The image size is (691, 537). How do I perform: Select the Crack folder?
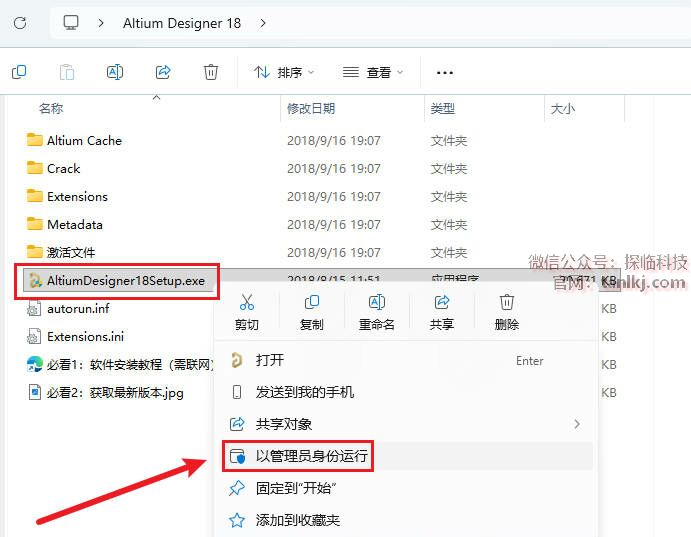tap(63, 169)
